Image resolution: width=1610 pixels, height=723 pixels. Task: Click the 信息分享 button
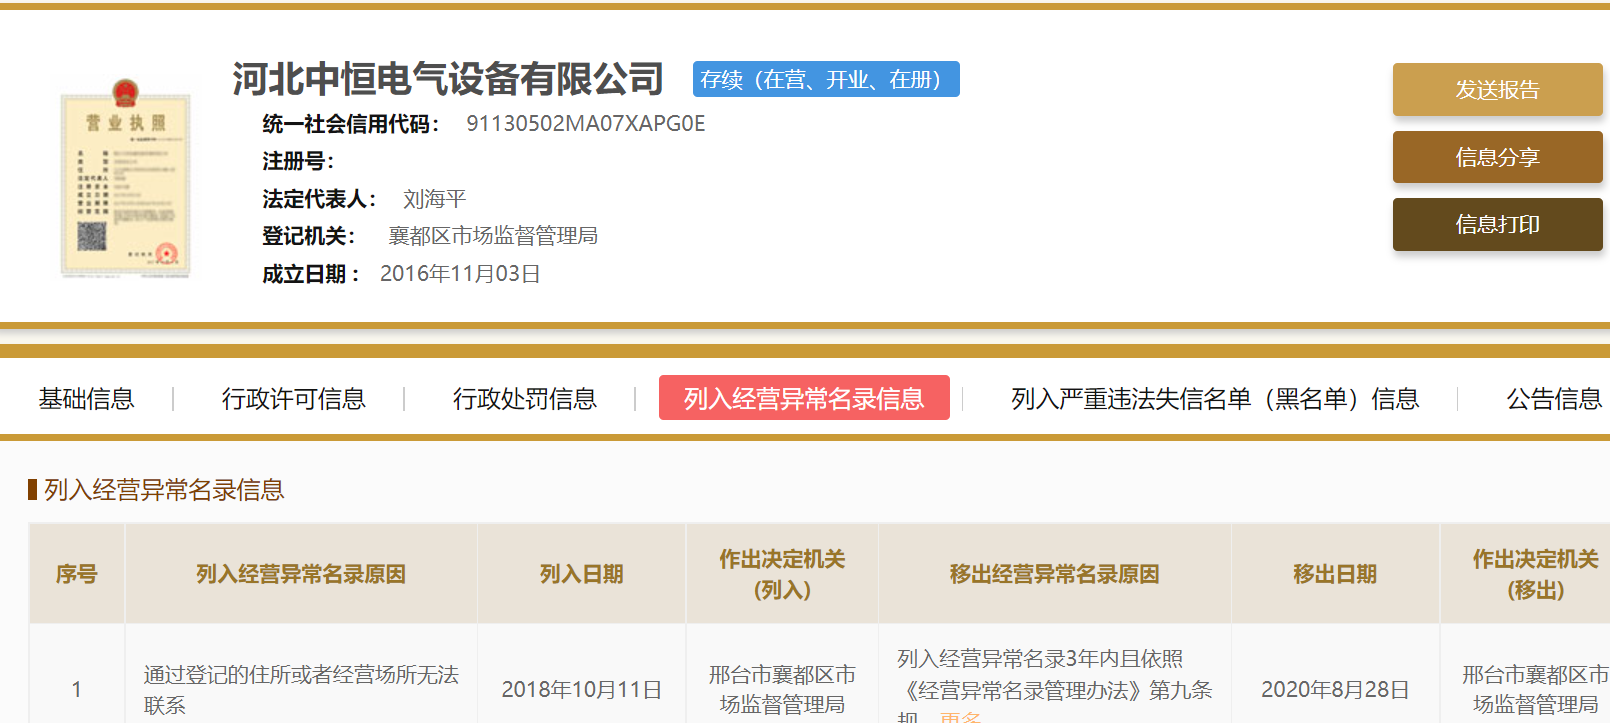pyautogui.click(x=1497, y=157)
